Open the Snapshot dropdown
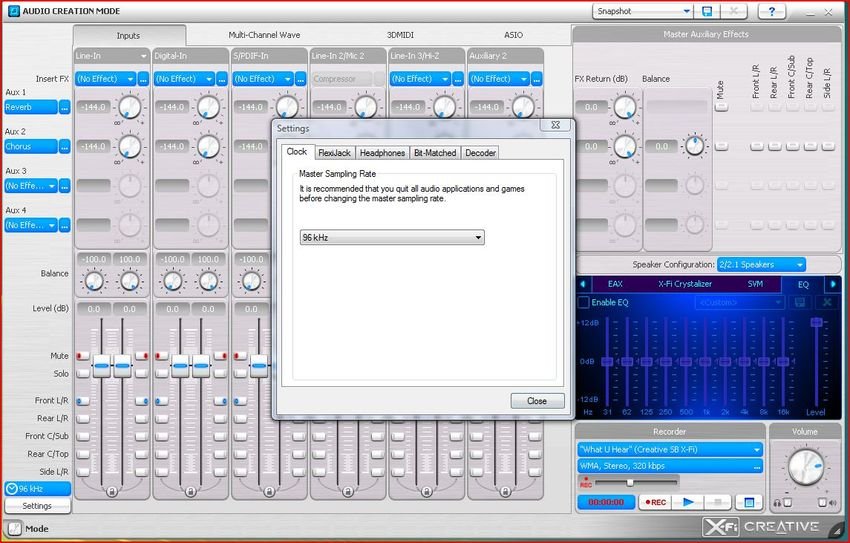The height and width of the screenshot is (543, 850). [x=643, y=11]
